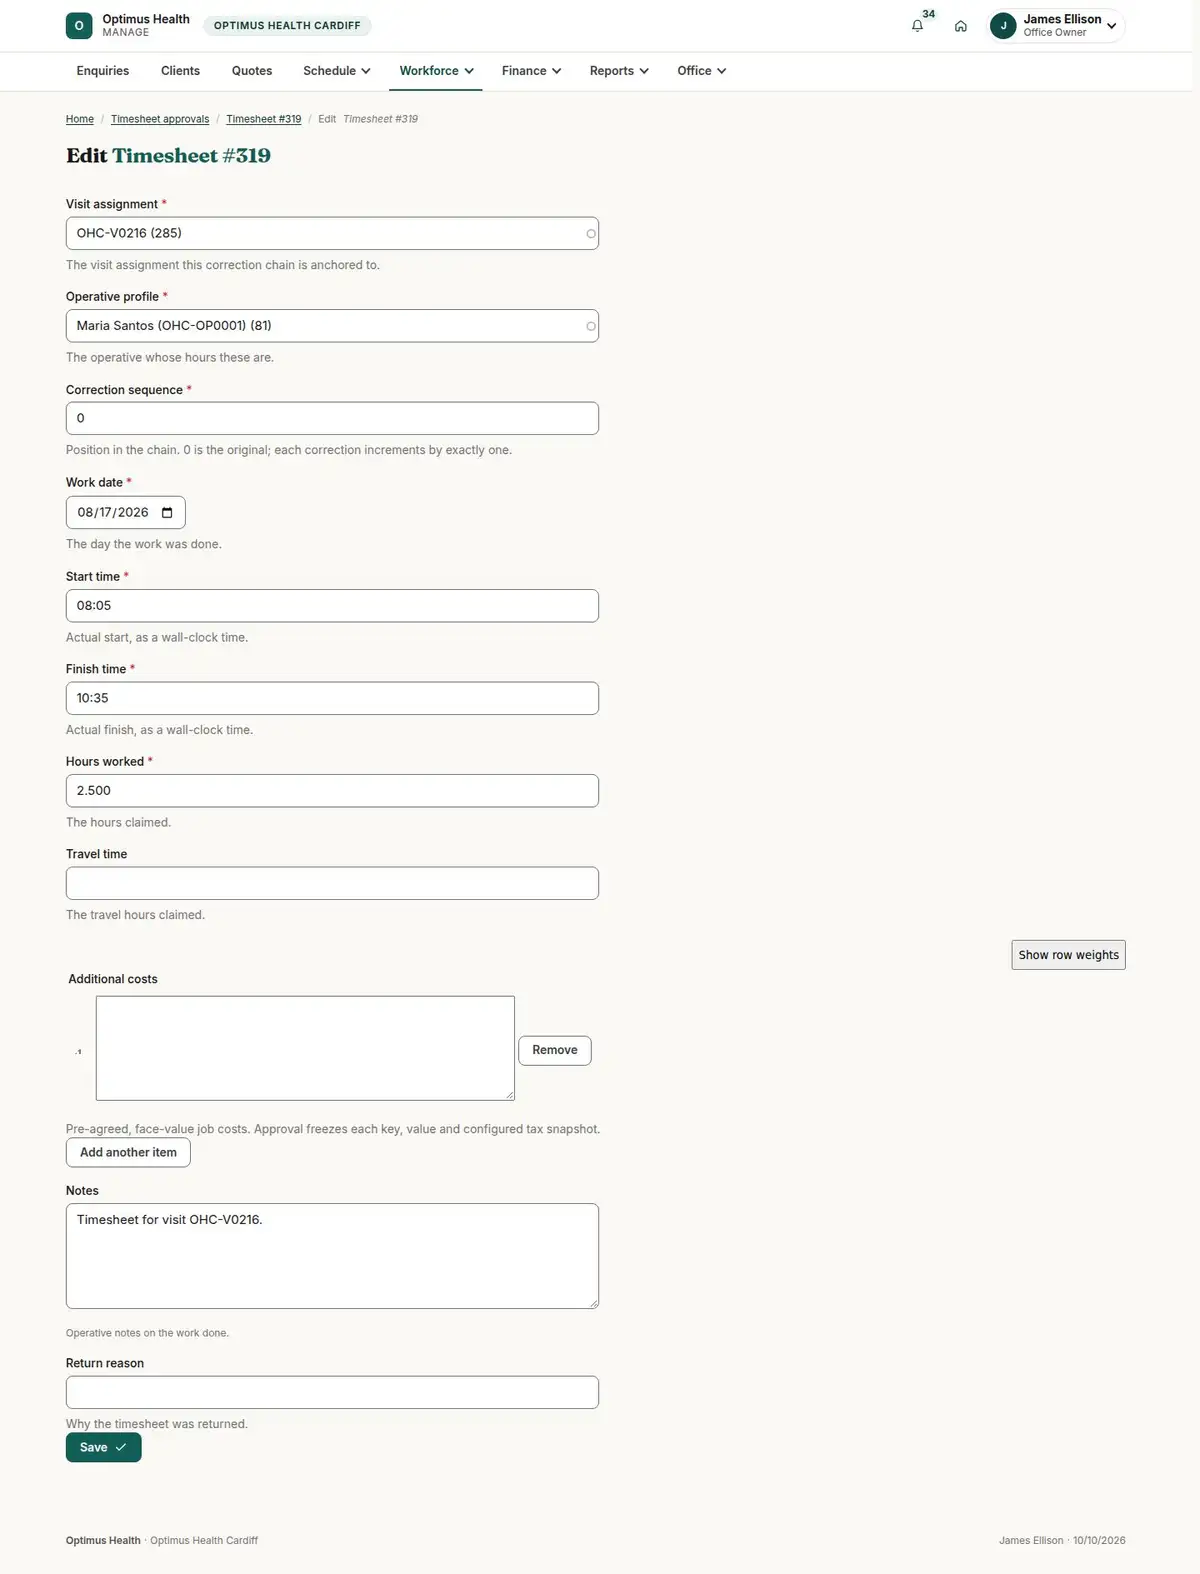Open the notifications bell icon
The width and height of the screenshot is (1200, 1574).
pos(917,26)
